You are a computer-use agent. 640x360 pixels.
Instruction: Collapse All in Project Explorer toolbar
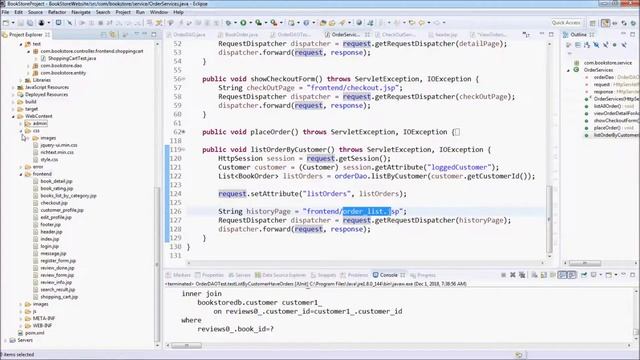point(103,35)
